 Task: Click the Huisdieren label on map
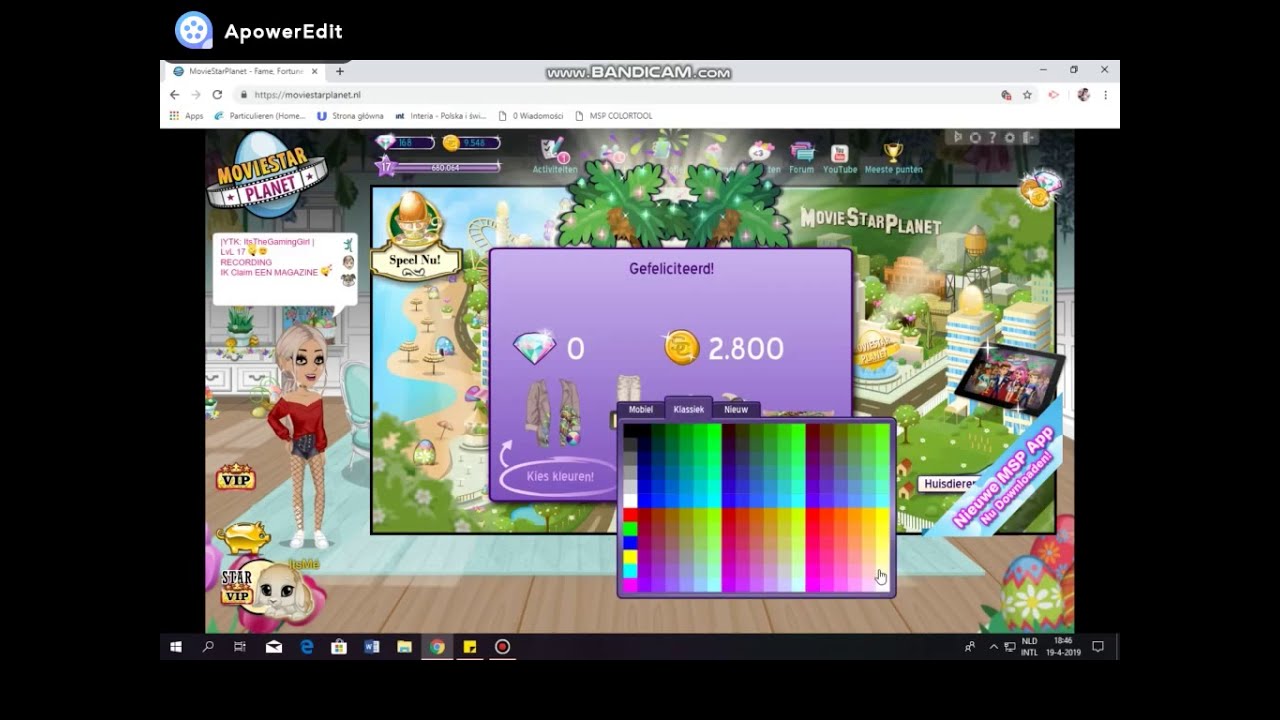947,484
